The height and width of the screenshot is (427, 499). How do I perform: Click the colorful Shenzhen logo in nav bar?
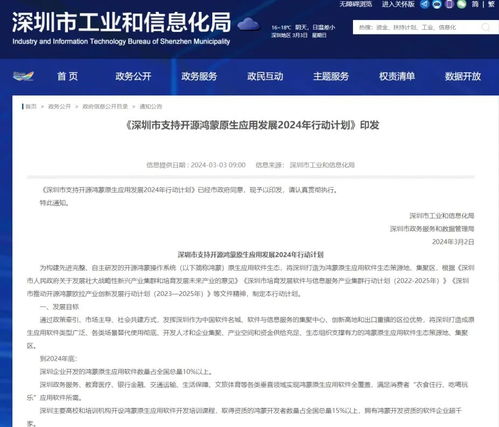pos(23,76)
